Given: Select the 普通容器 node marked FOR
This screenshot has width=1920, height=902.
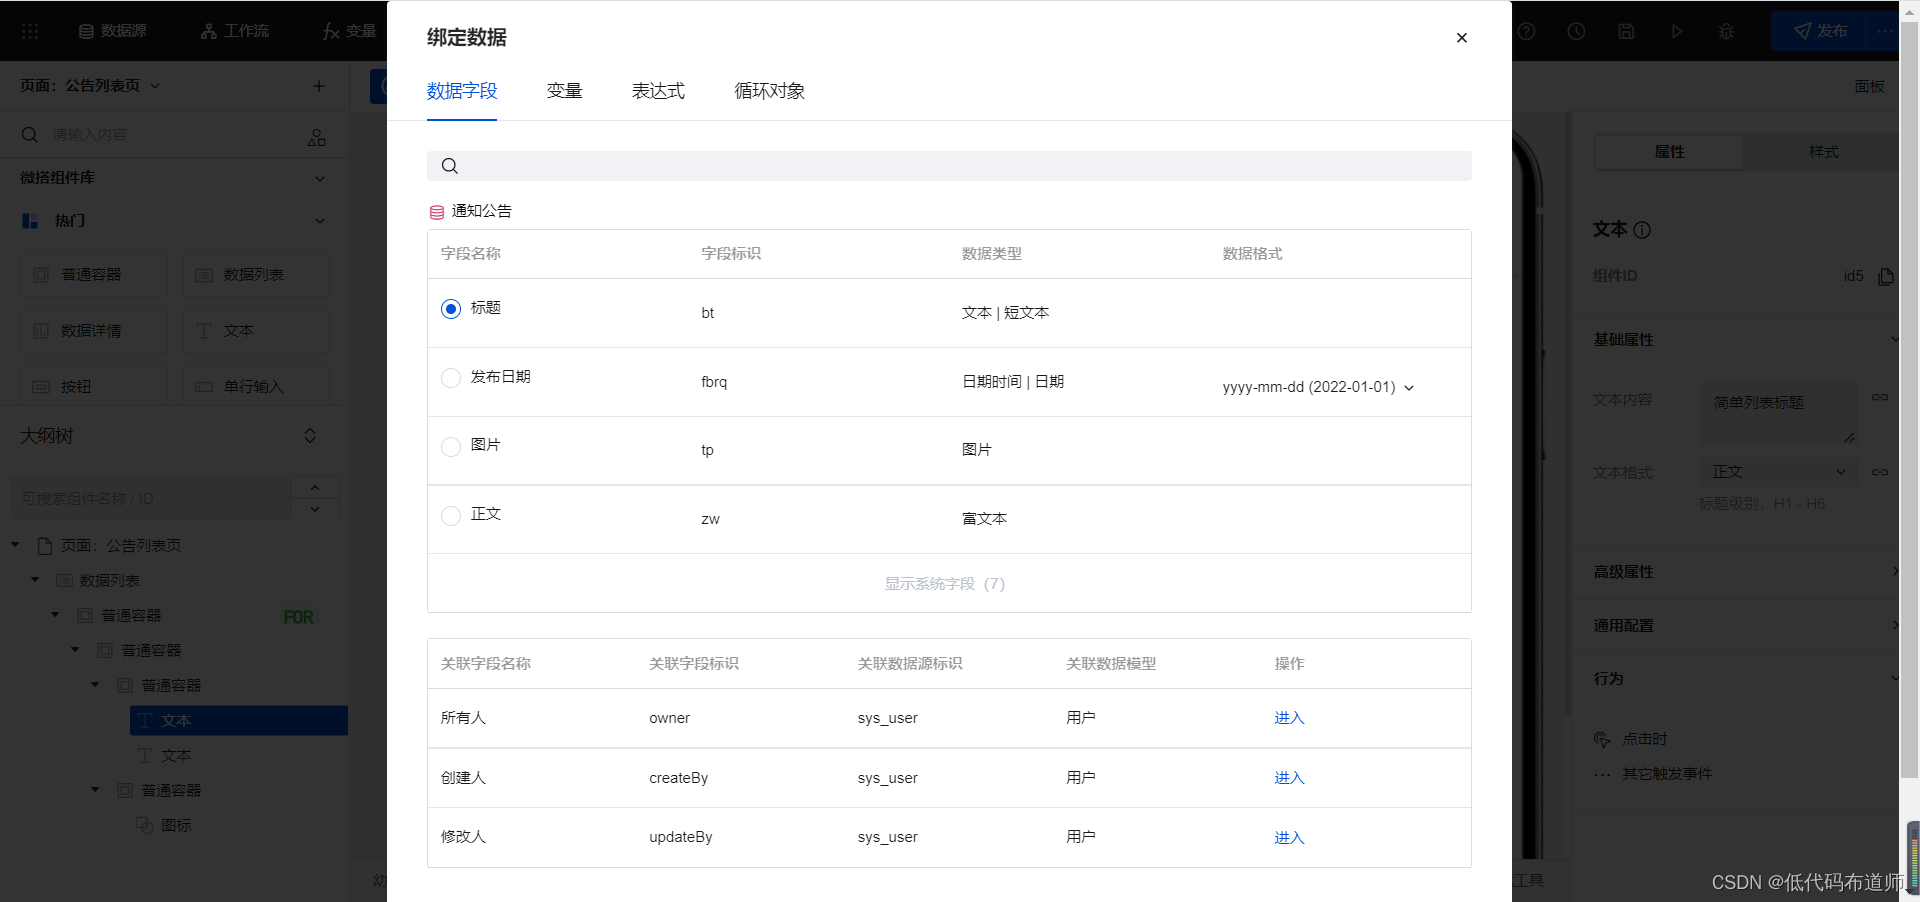Looking at the screenshot, I should click(x=131, y=616).
